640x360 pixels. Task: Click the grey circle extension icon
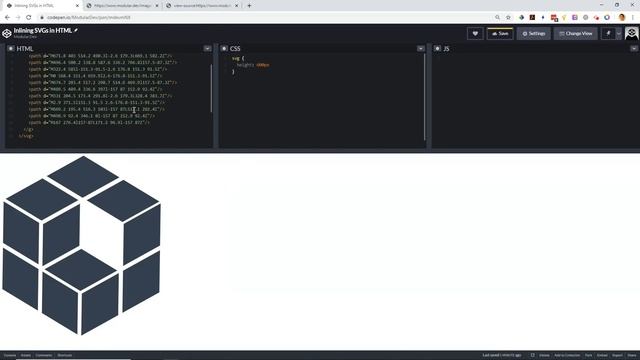(585, 18)
